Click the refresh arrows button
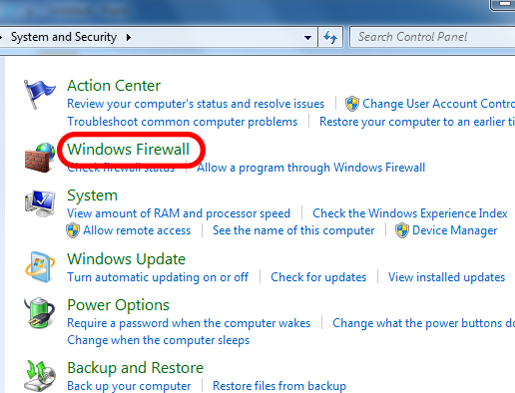Image resolution: width=515 pixels, height=393 pixels. pyautogui.click(x=330, y=37)
